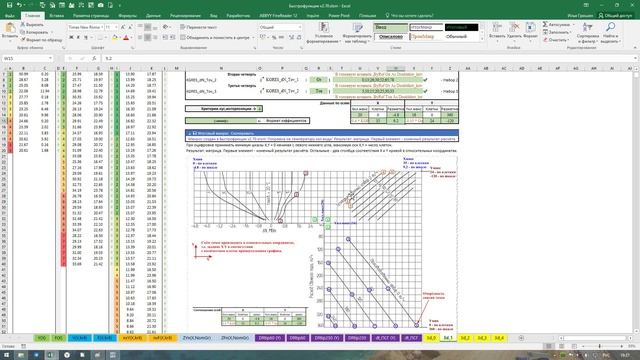Open the Формат cells menu
The width and height of the screenshot is (640, 360).
click(x=530, y=31)
